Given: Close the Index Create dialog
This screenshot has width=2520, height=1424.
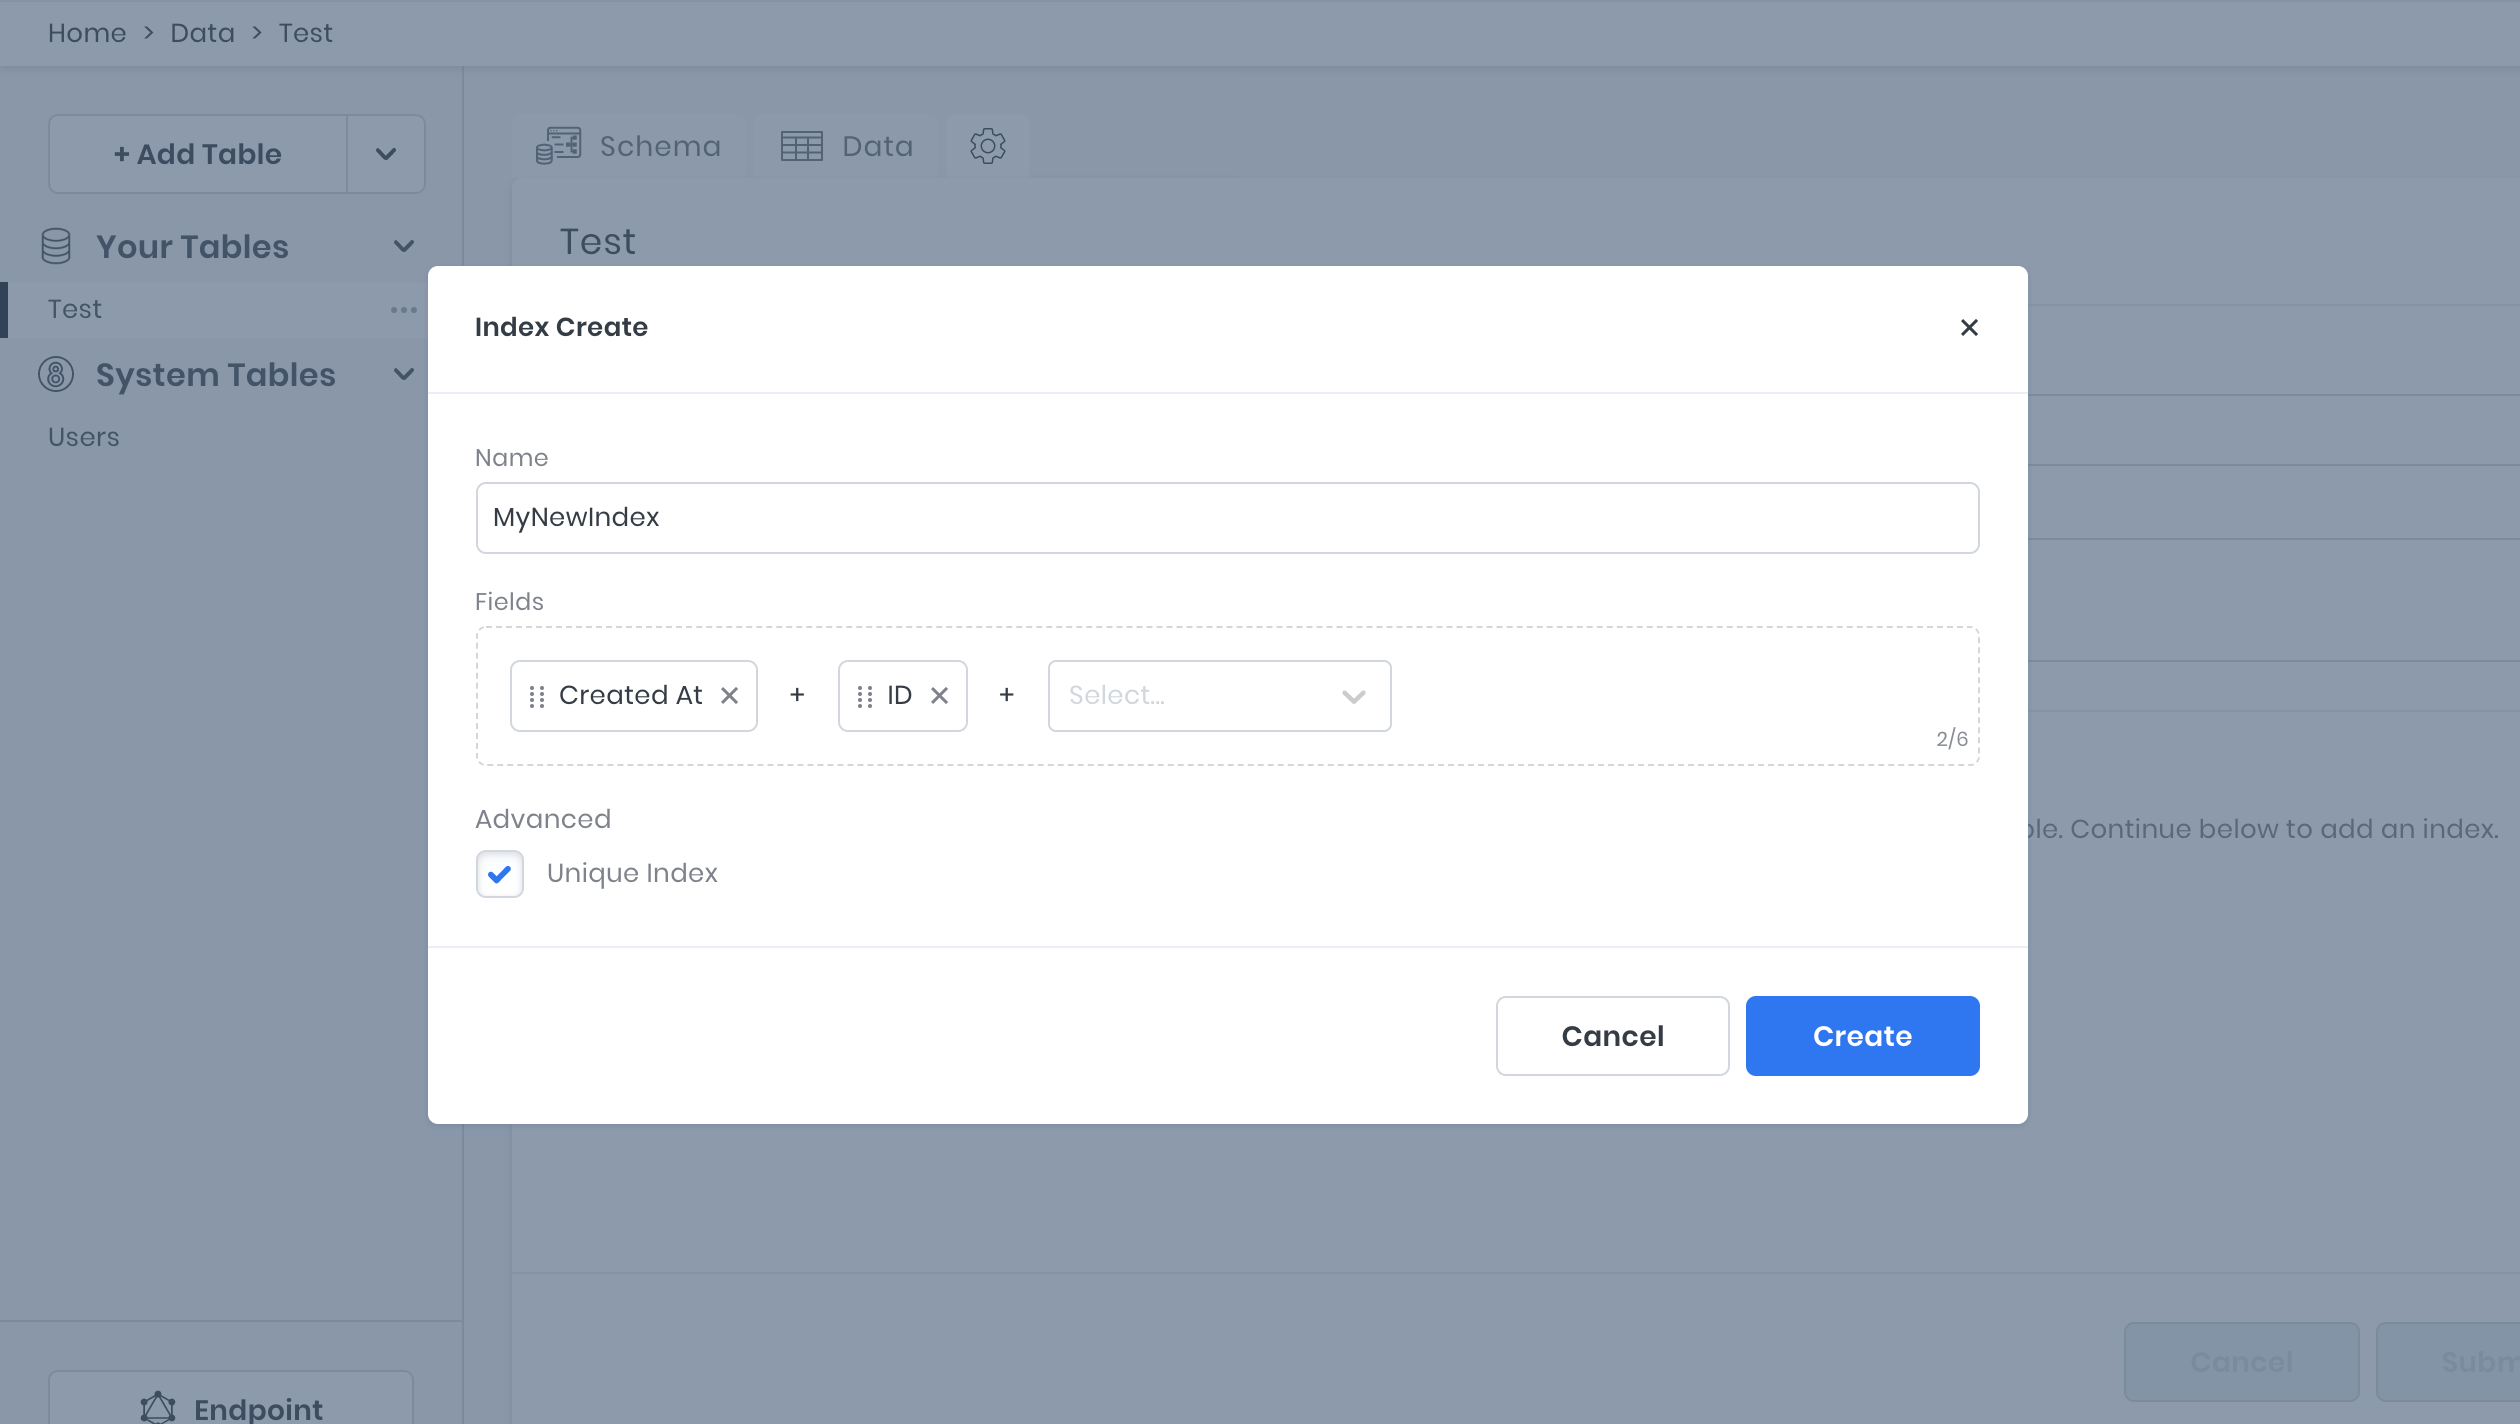Looking at the screenshot, I should [1969, 328].
